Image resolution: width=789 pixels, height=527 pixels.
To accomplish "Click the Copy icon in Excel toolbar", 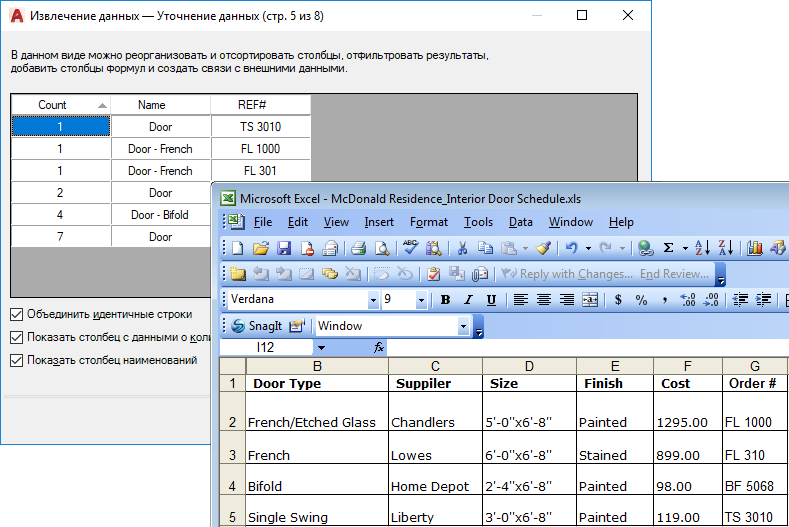I will point(485,248).
